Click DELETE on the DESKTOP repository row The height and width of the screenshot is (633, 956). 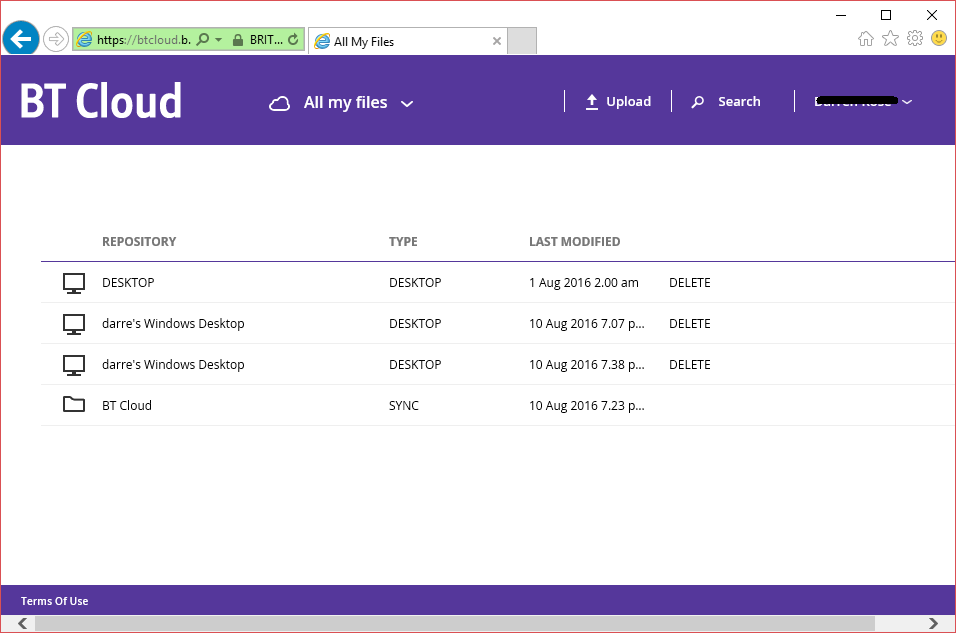(689, 282)
